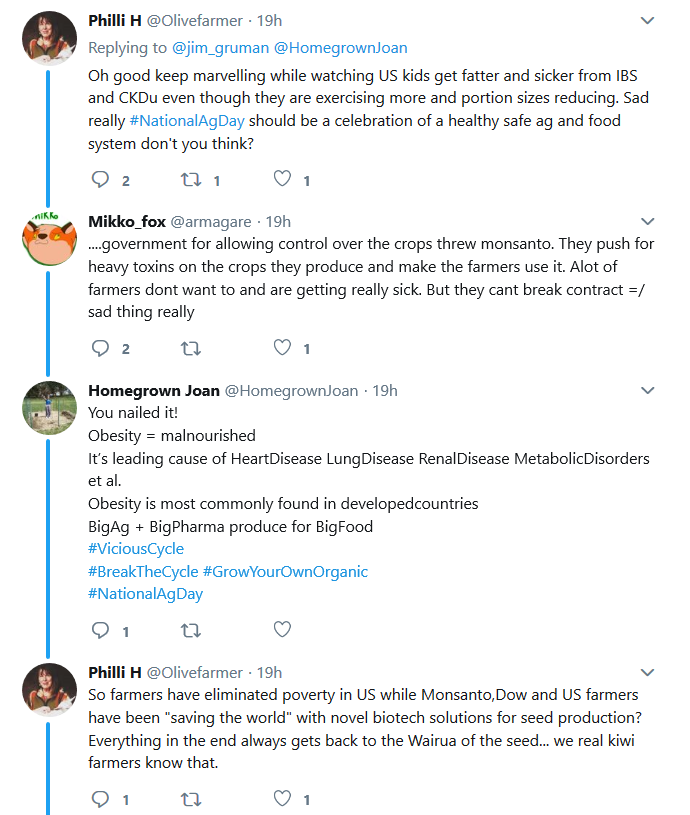Open more options on Philli H's first tweet
Screen dimensions: 690x815
[647, 21]
